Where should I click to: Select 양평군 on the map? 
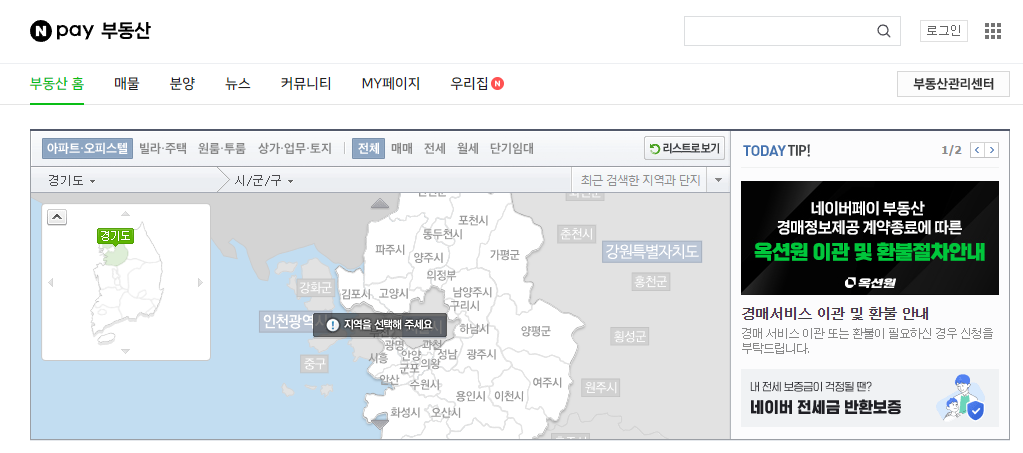(536, 331)
